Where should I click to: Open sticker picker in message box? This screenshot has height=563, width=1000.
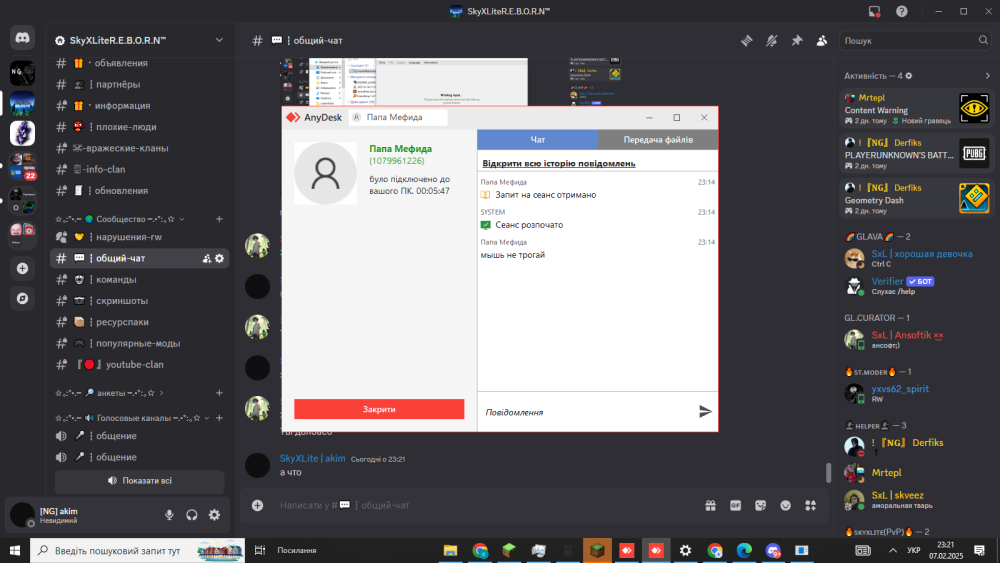[x=760, y=505]
